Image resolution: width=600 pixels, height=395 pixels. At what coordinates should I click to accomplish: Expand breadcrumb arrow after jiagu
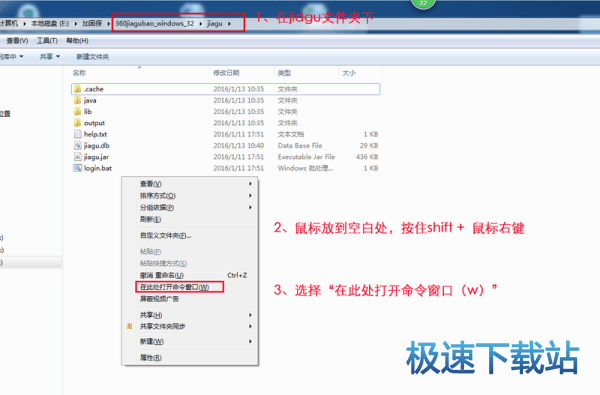(229, 24)
